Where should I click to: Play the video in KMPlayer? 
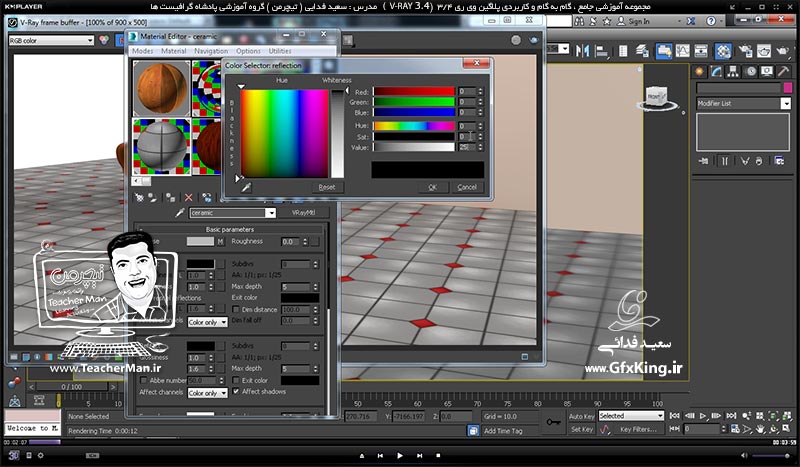pos(399,456)
